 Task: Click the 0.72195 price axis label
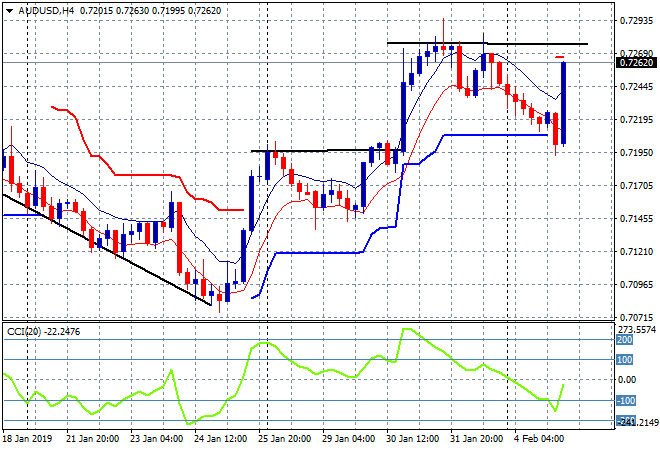coord(636,120)
